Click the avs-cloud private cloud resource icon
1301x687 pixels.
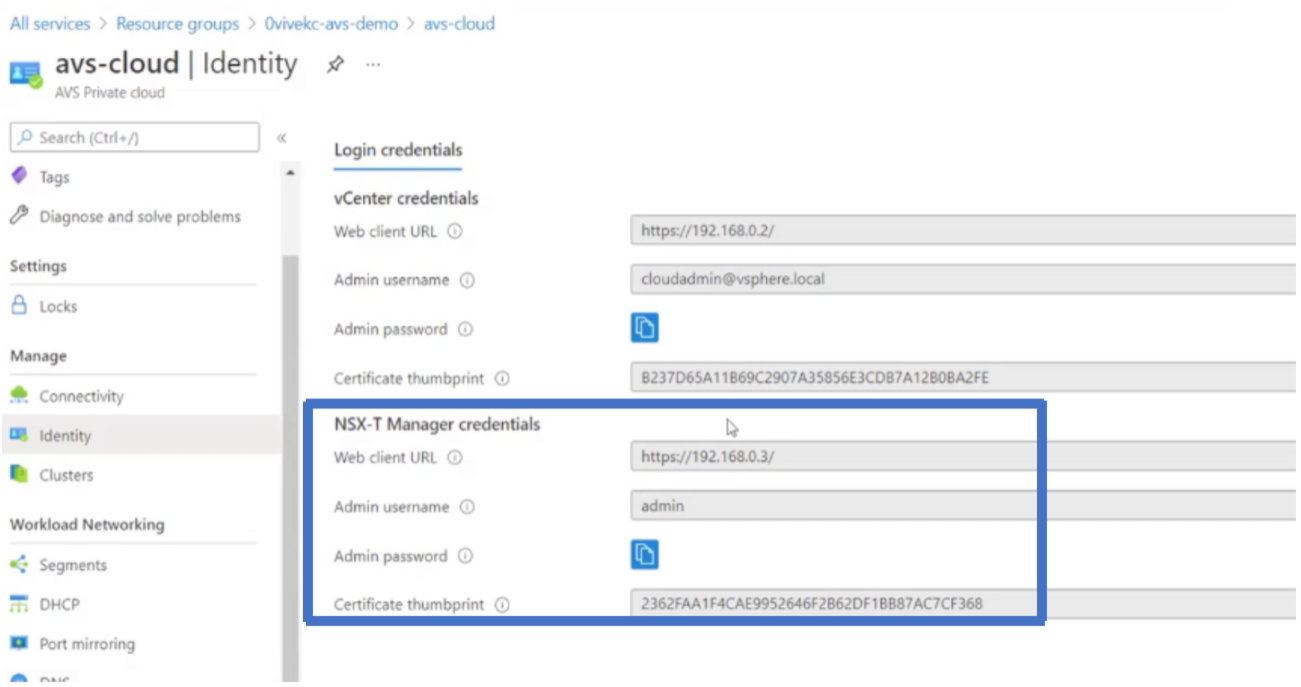pyautogui.click(x=26, y=75)
